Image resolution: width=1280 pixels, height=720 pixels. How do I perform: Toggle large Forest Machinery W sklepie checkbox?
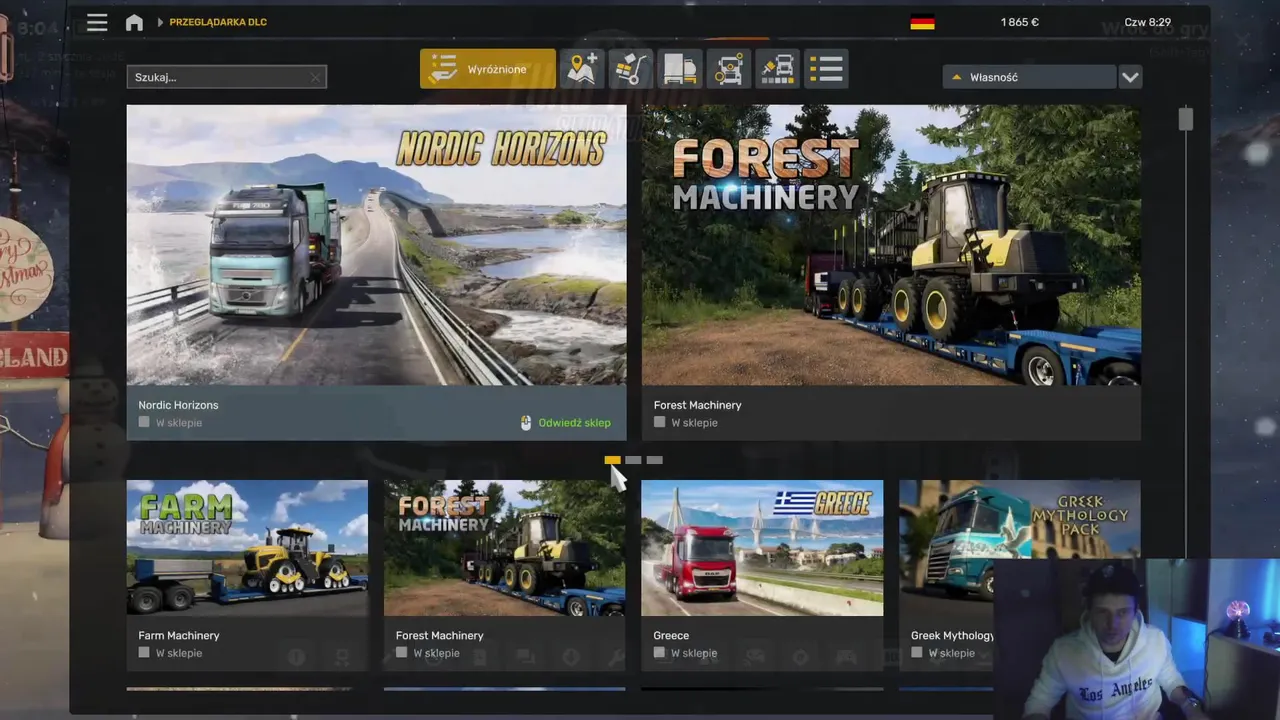click(x=659, y=422)
